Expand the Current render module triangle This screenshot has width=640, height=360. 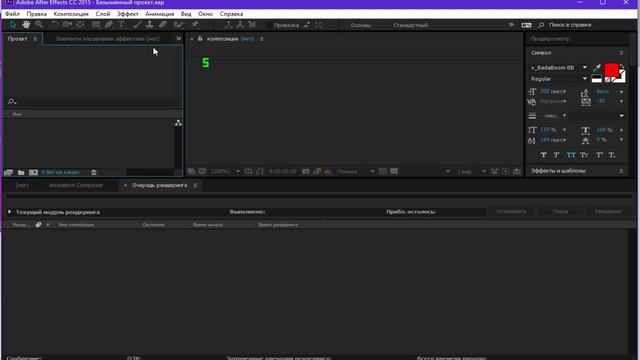click(x=9, y=212)
